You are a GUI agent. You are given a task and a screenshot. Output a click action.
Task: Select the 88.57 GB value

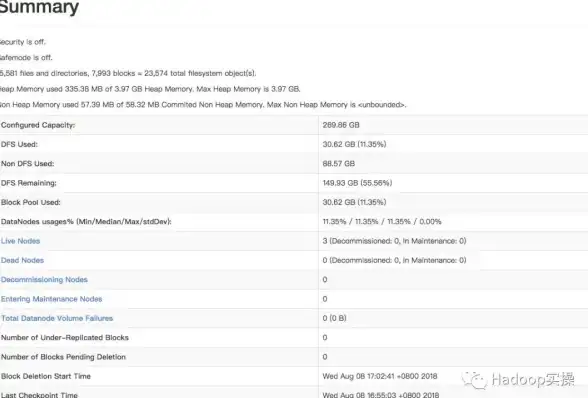pyautogui.click(x=339, y=164)
